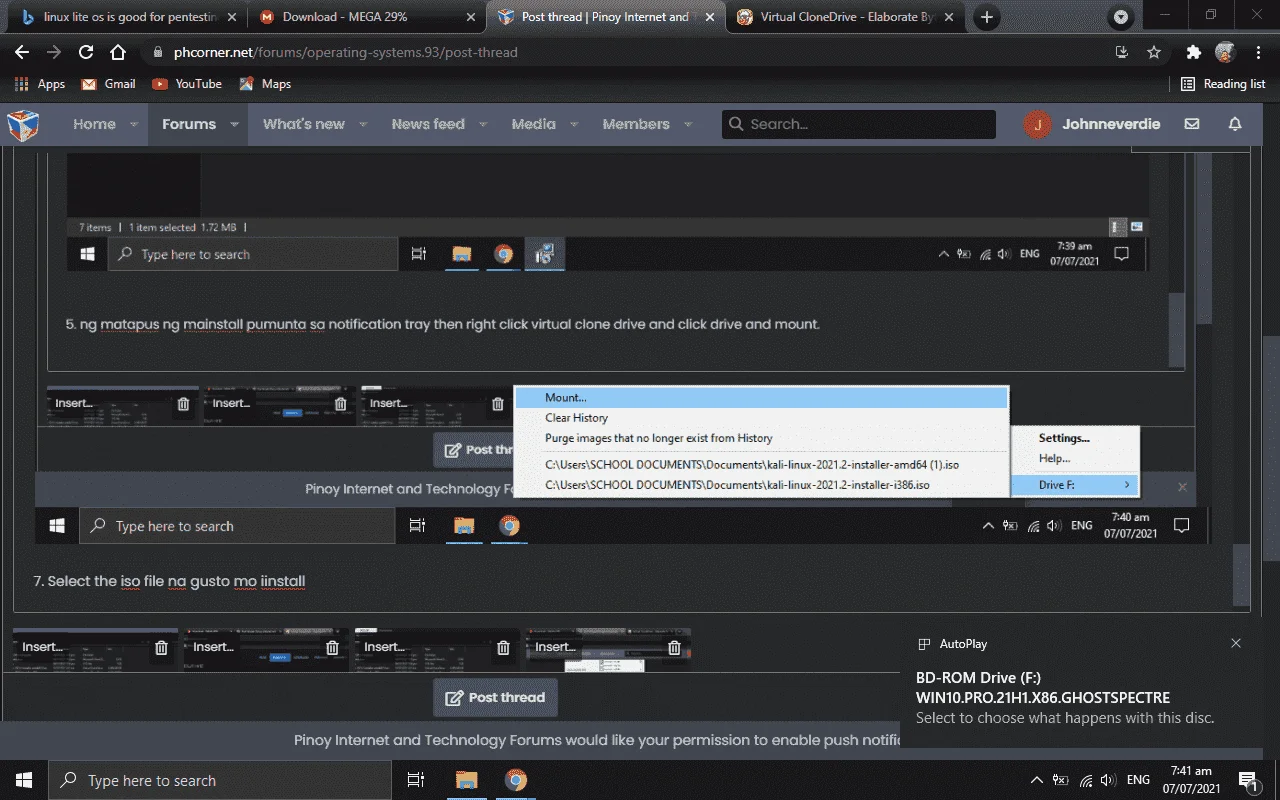Screen dimensions: 1280x800
Task: Open the YouTube bookmark
Action: click(187, 84)
